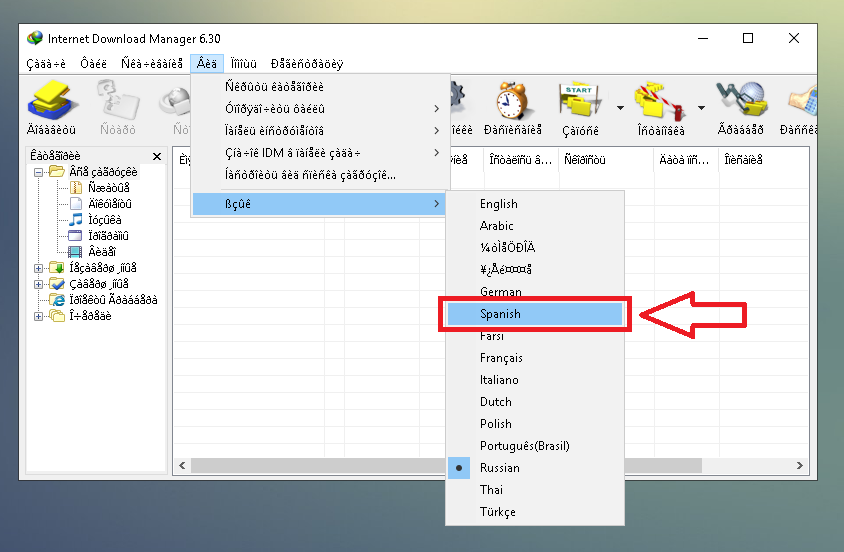Screen dimensions: 844x552
Task: Collapse the top category folder in tree
Action: pyautogui.click(x=39, y=172)
